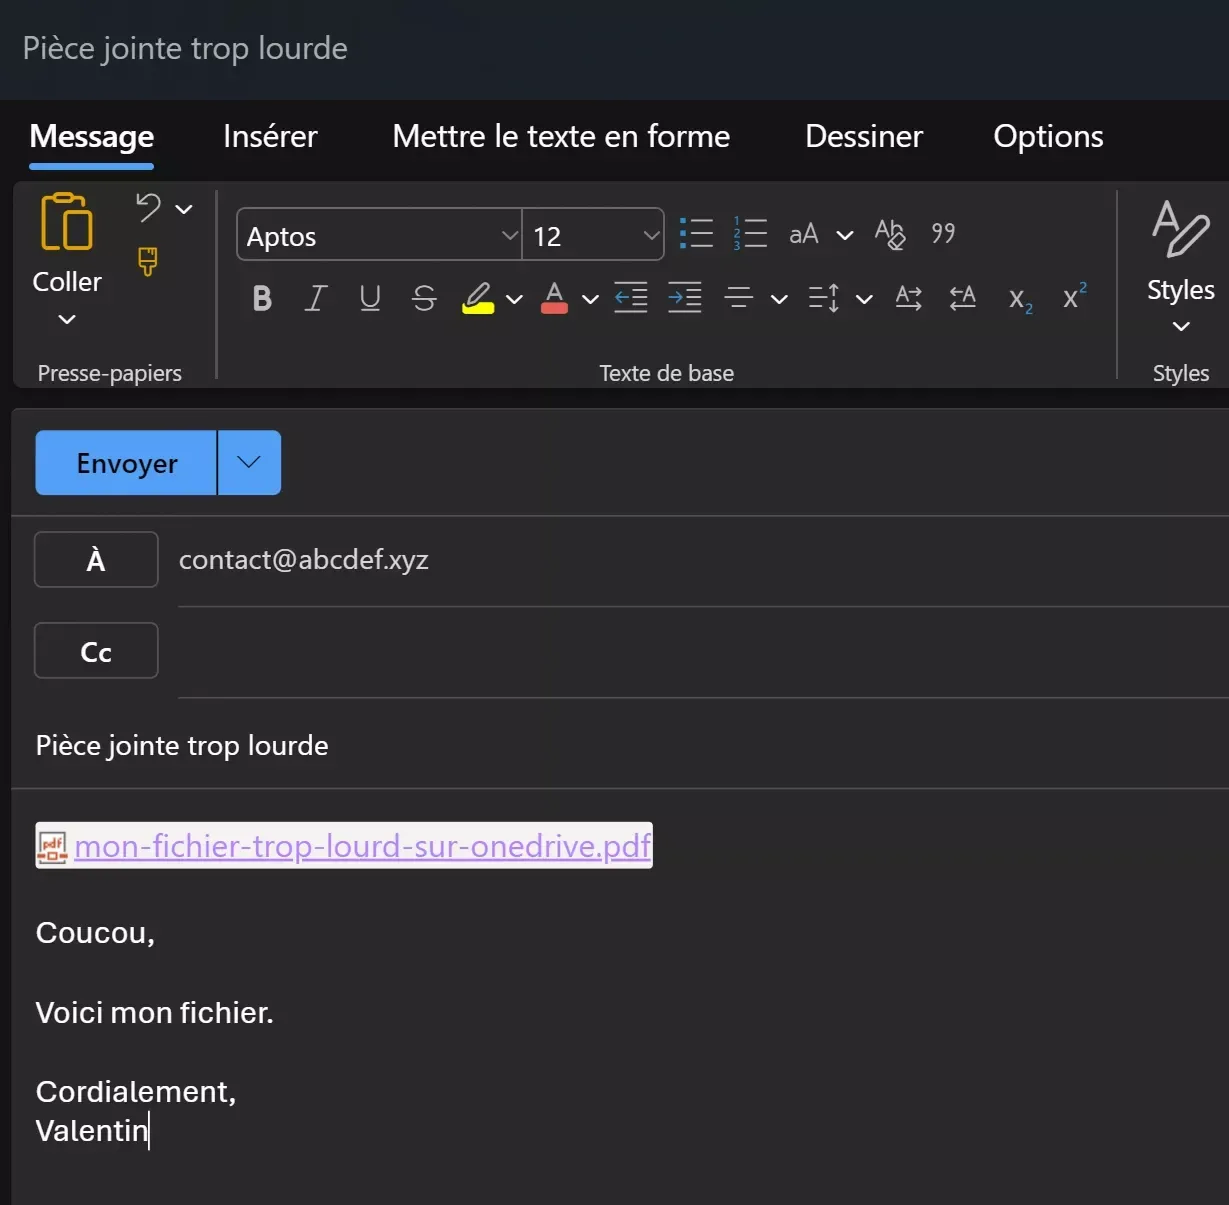Toggle subscript on selected text

pyautogui.click(x=1018, y=298)
